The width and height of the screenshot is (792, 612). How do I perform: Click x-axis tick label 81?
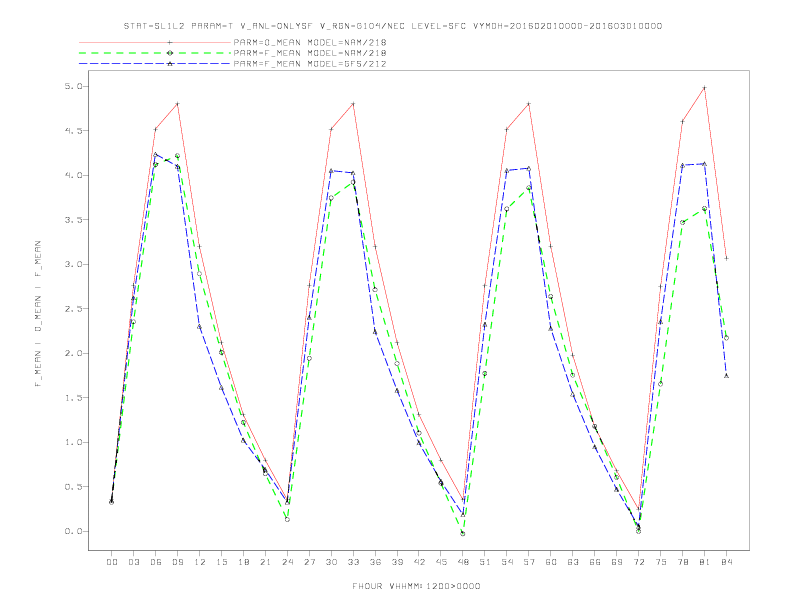pos(705,562)
